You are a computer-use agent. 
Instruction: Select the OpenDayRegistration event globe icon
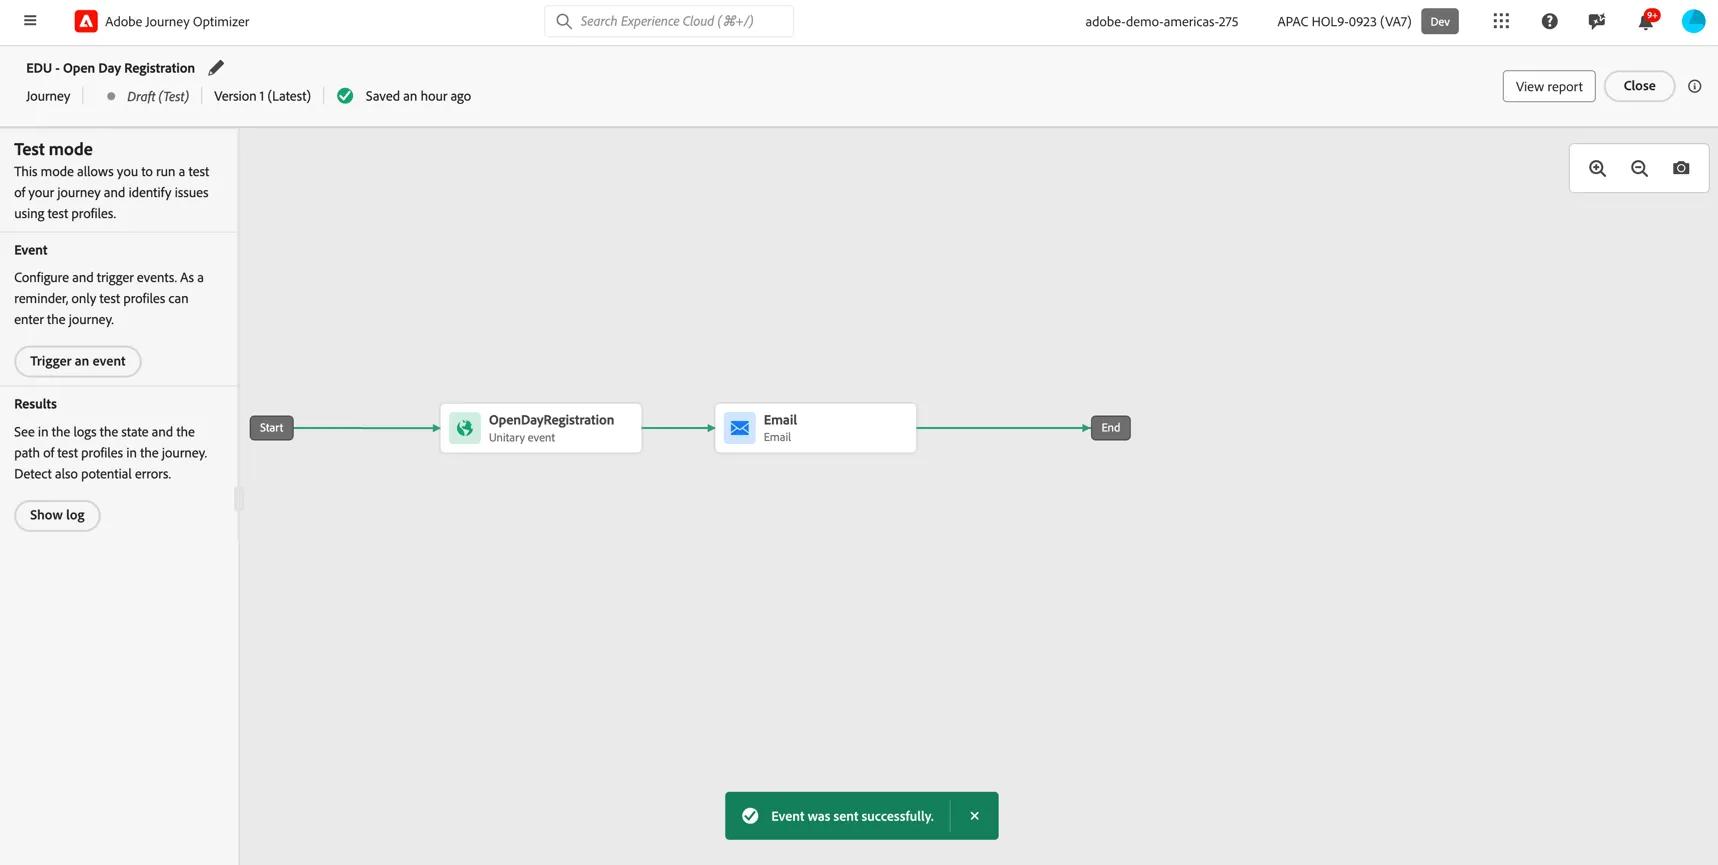coord(465,428)
